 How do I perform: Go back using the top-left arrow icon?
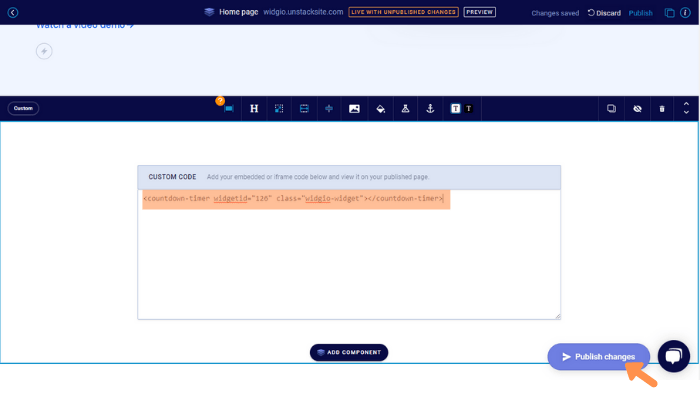(12, 13)
